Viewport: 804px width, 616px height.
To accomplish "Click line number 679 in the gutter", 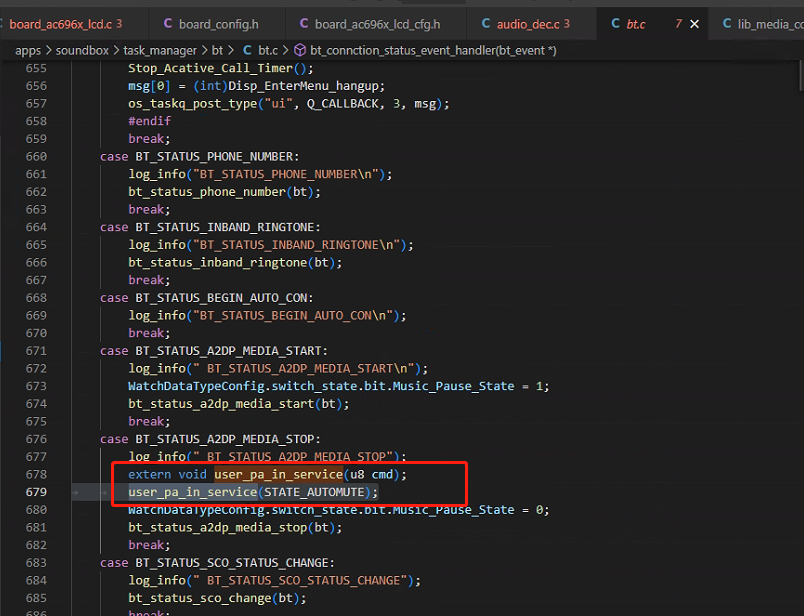I will pos(36,492).
